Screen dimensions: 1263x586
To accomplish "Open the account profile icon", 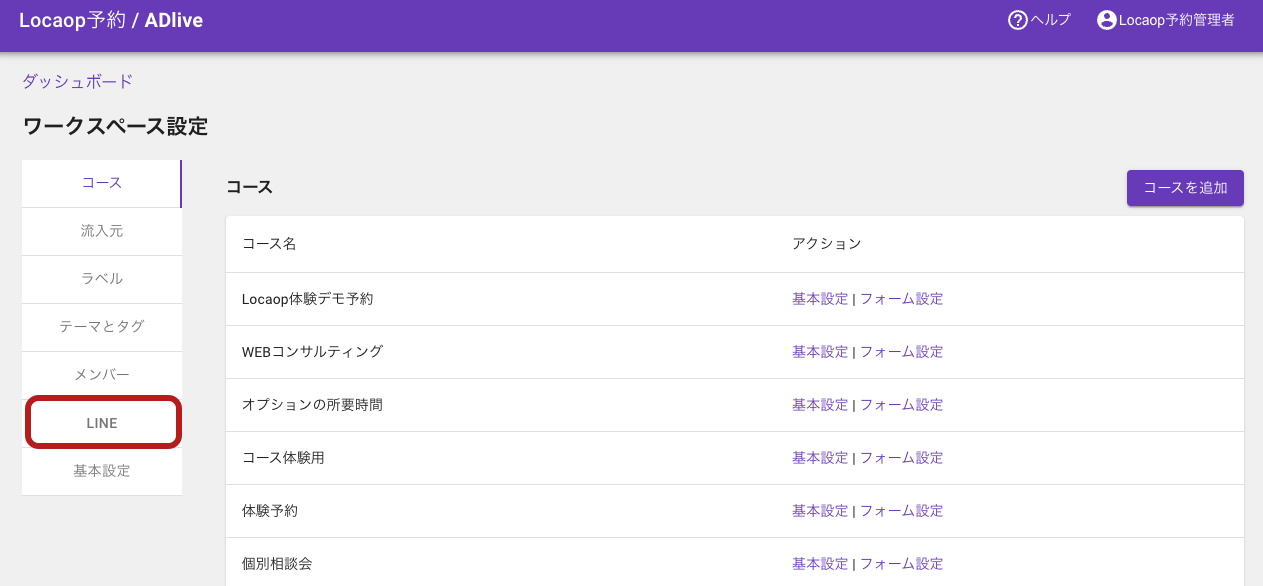I will (x=1106, y=20).
